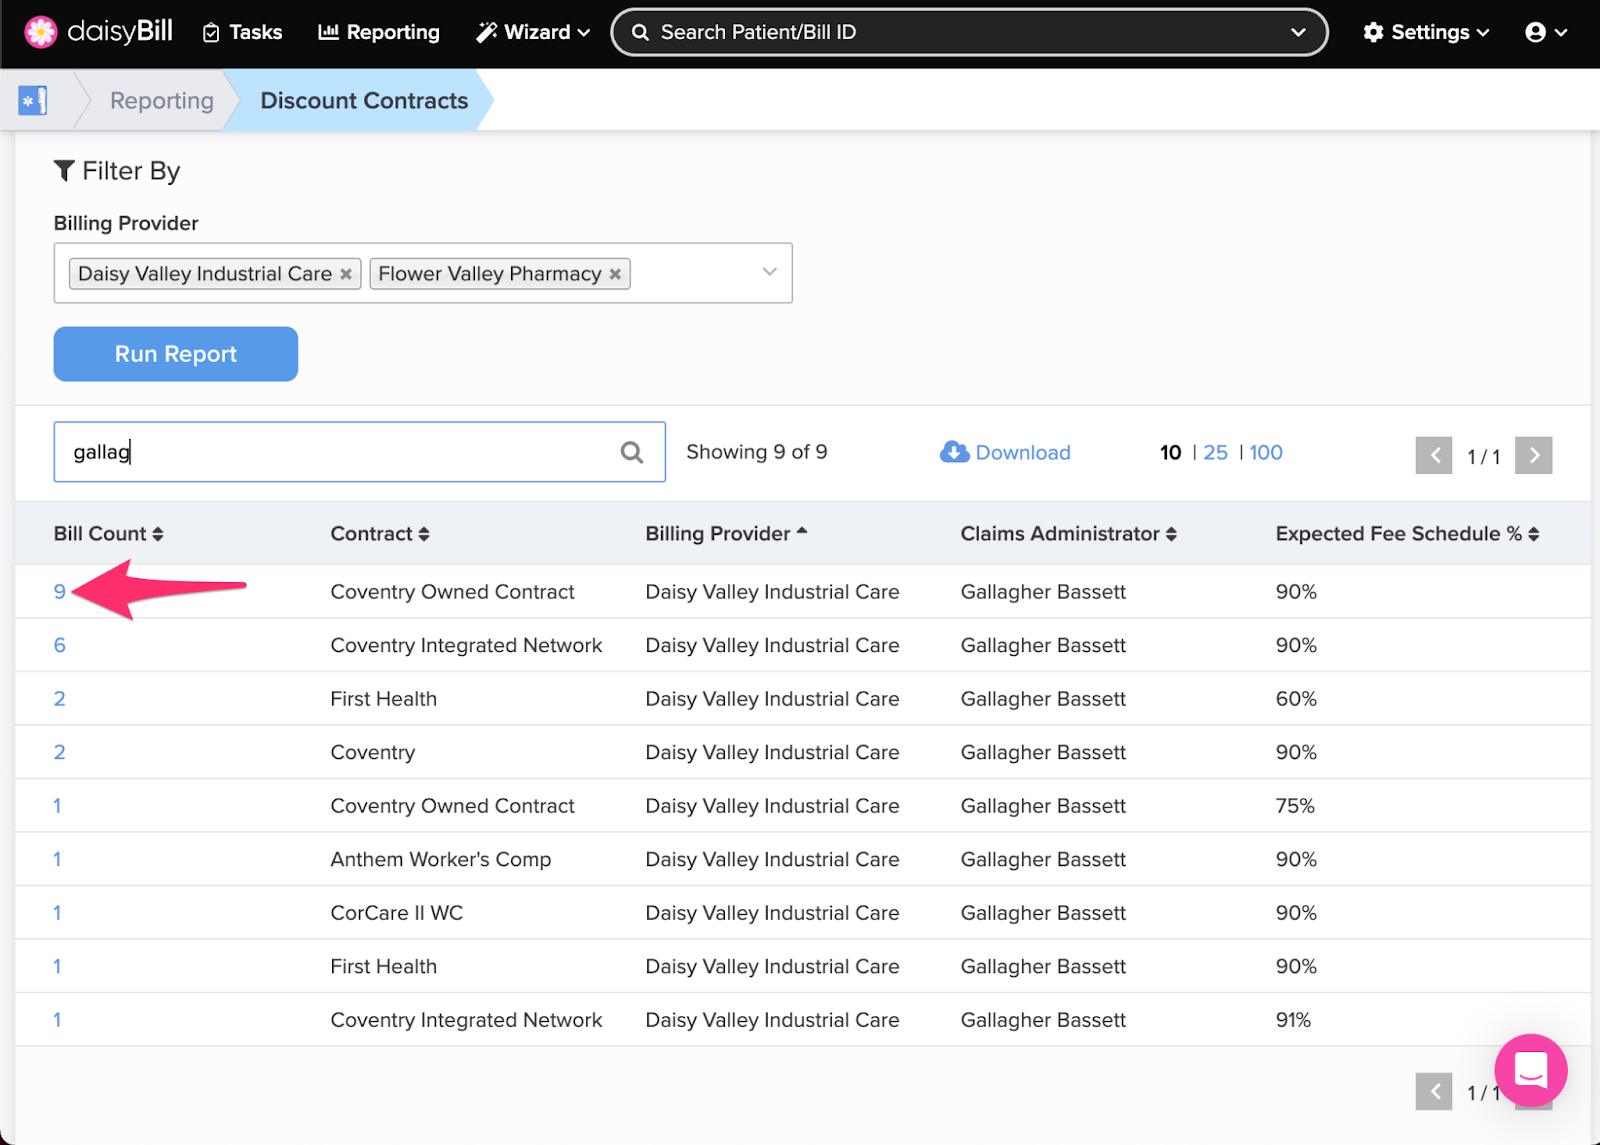The image size is (1600, 1145).
Task: Select the CorCare II WC contract cell
Action: tap(397, 913)
